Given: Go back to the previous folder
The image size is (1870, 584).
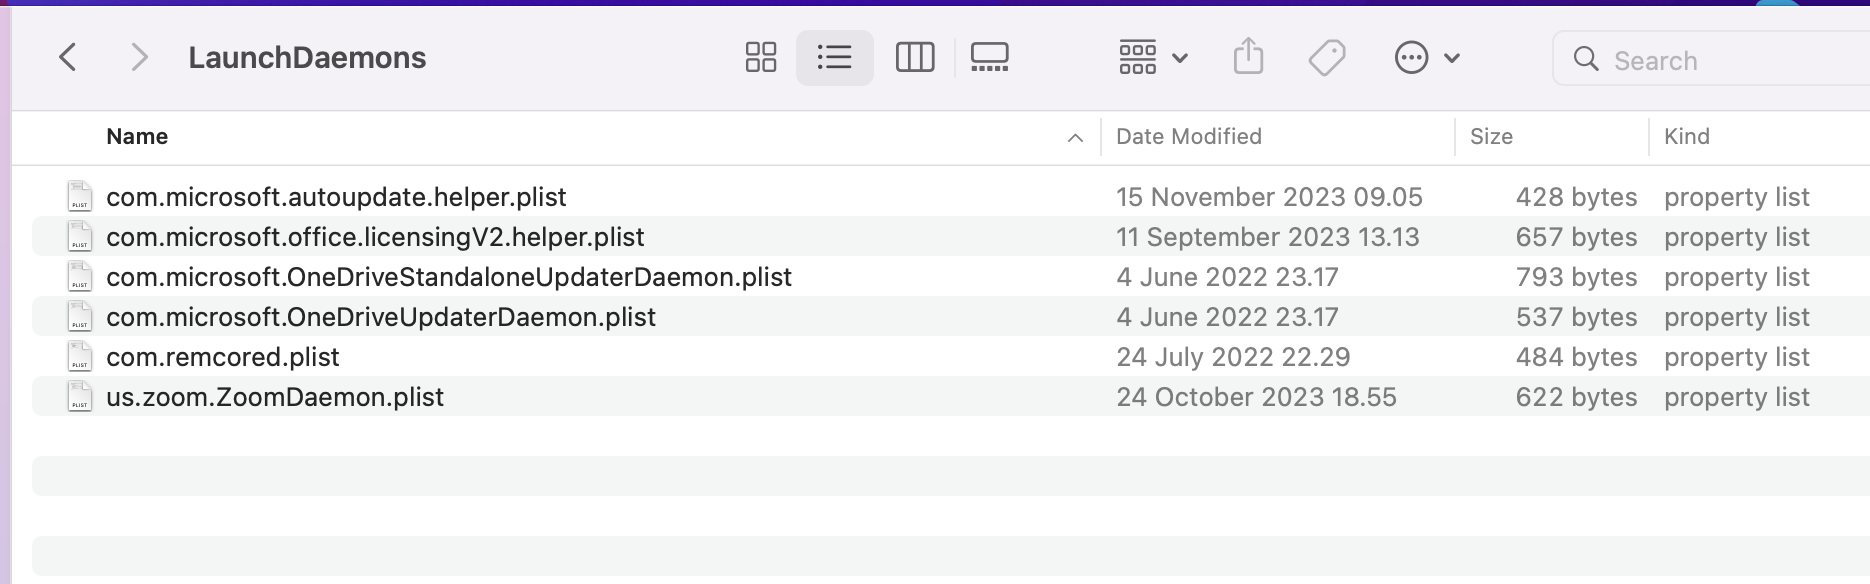Looking at the screenshot, I should click(68, 58).
